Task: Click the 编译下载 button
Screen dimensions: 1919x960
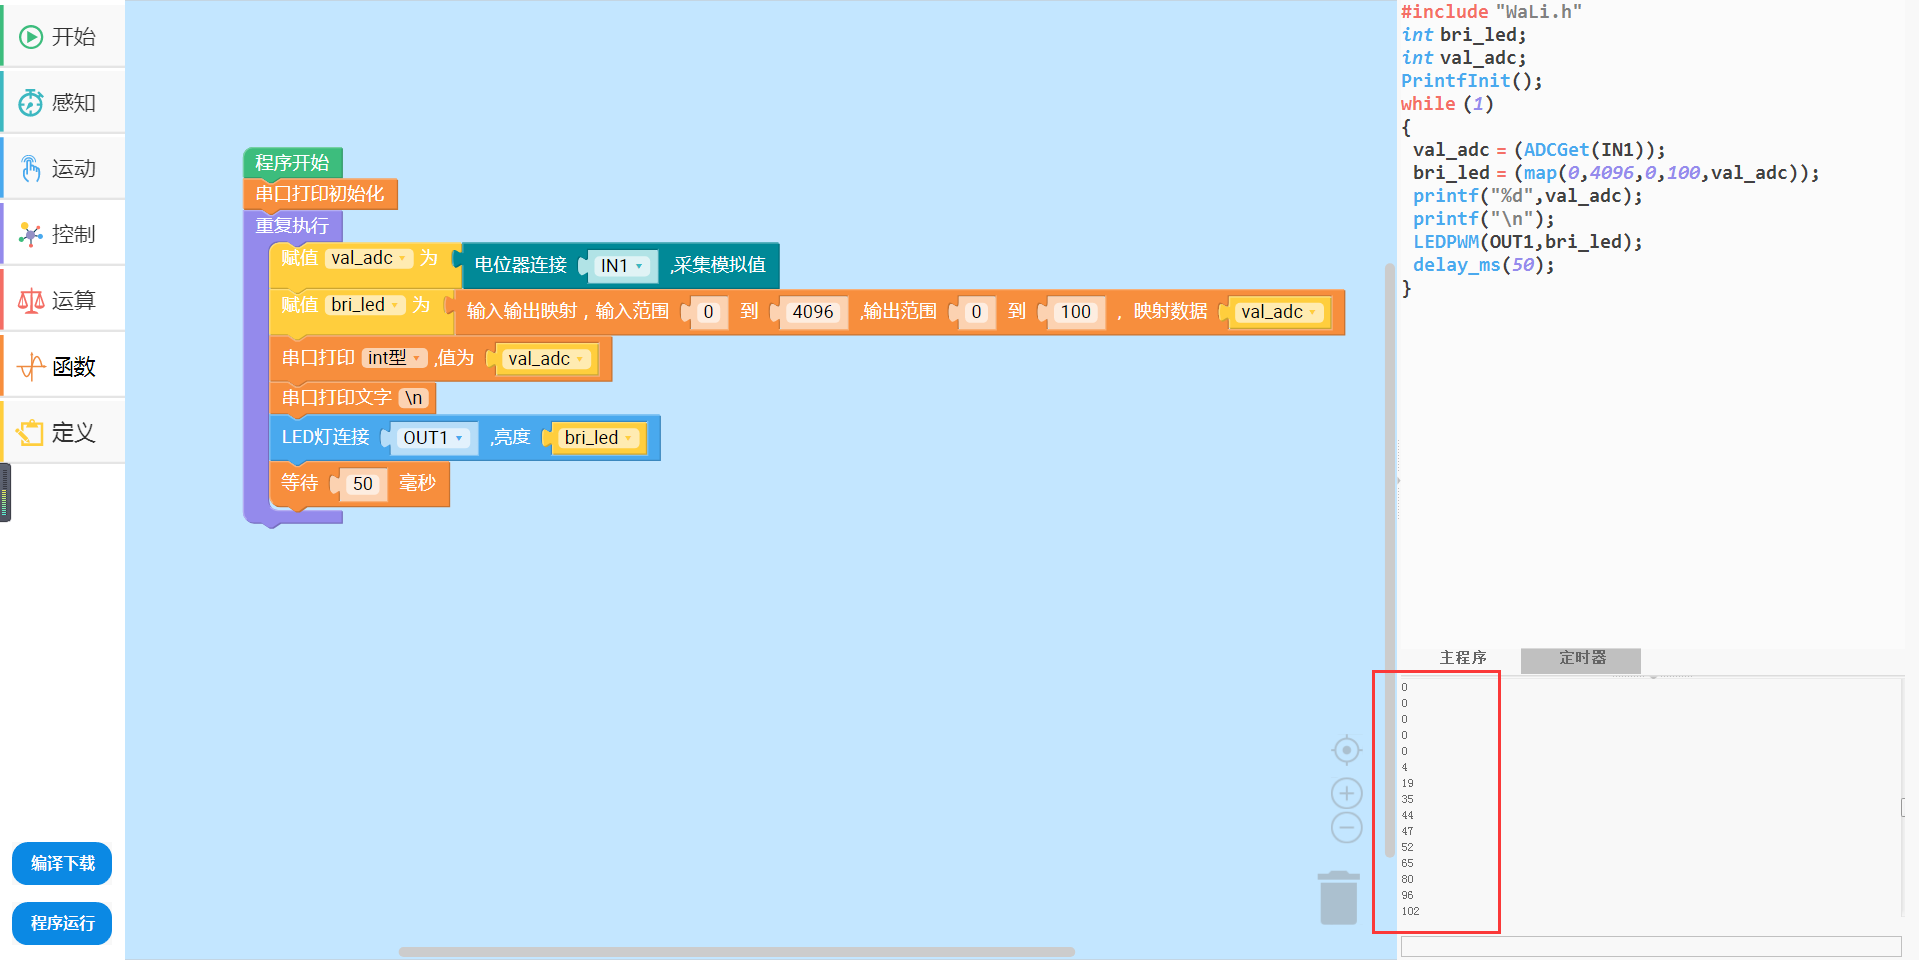Action: (62, 863)
